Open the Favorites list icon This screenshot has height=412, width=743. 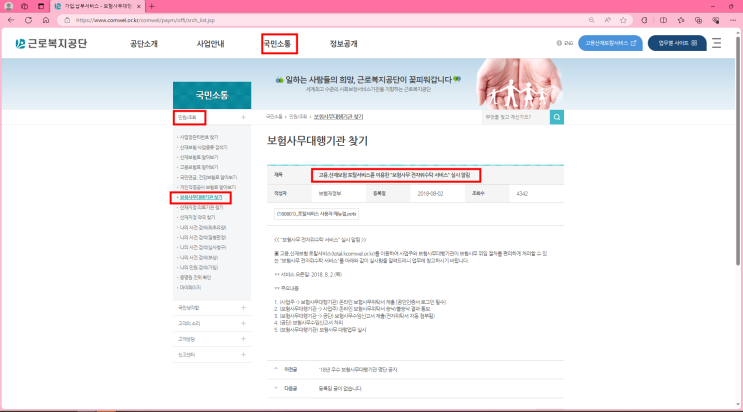[681, 20]
